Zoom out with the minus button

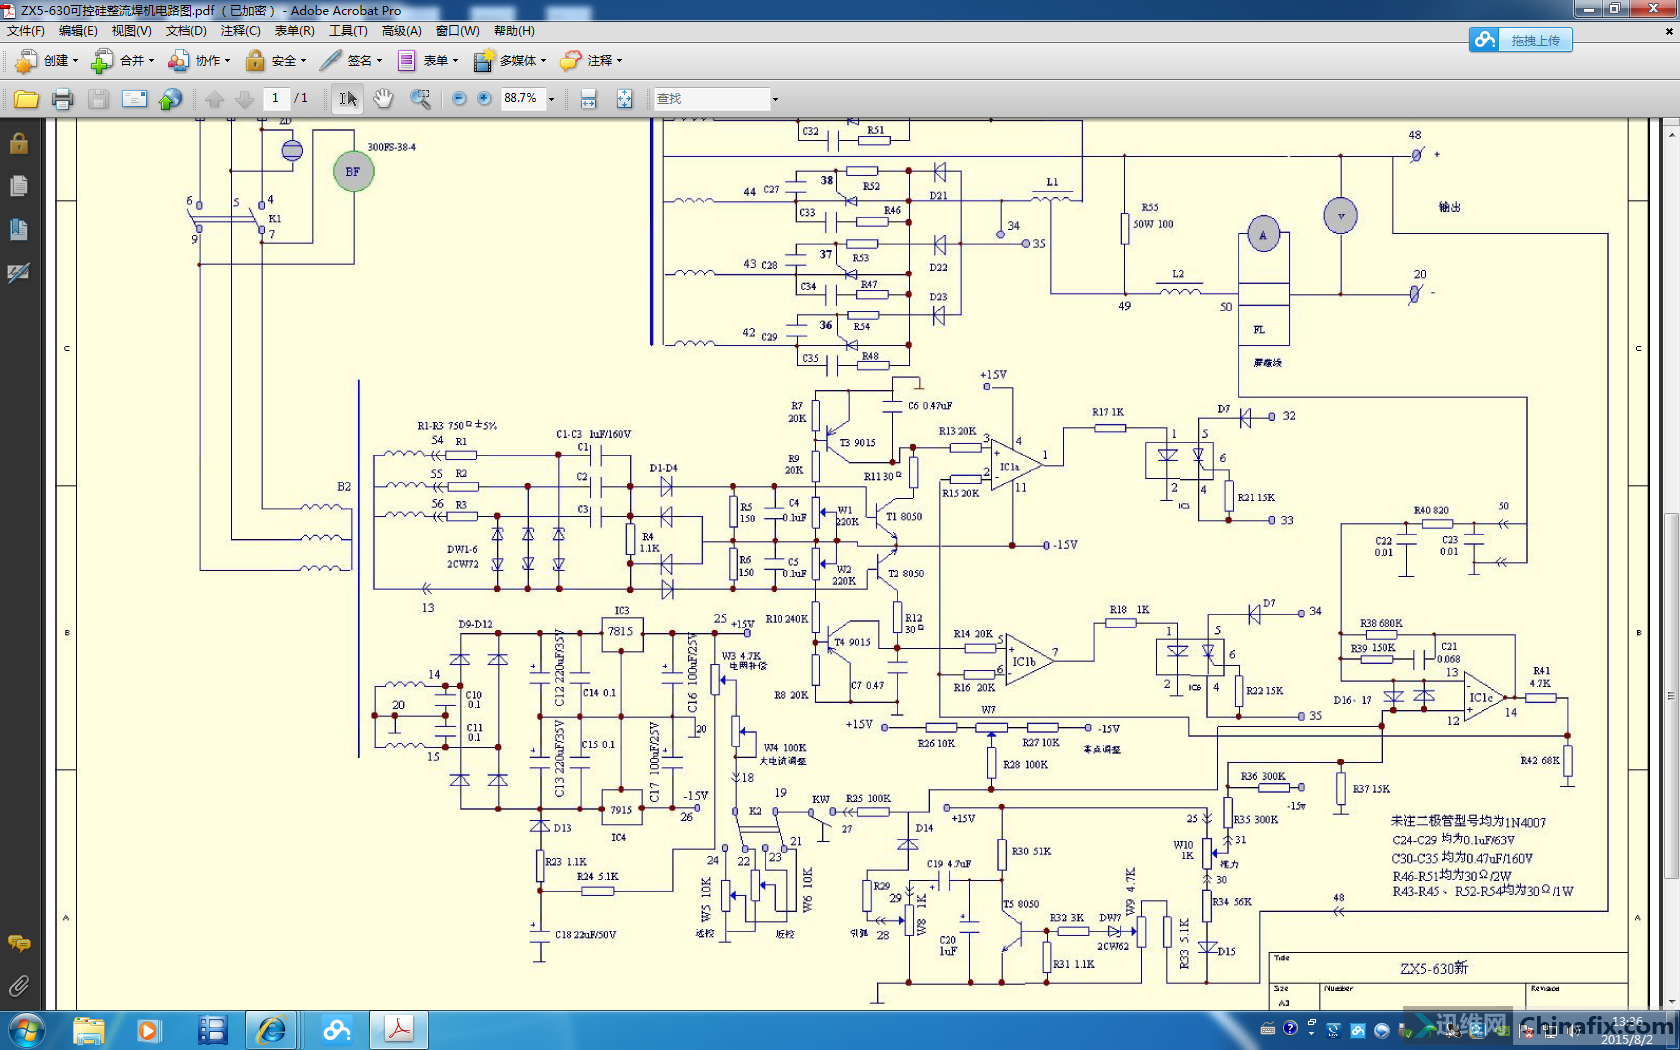(459, 98)
